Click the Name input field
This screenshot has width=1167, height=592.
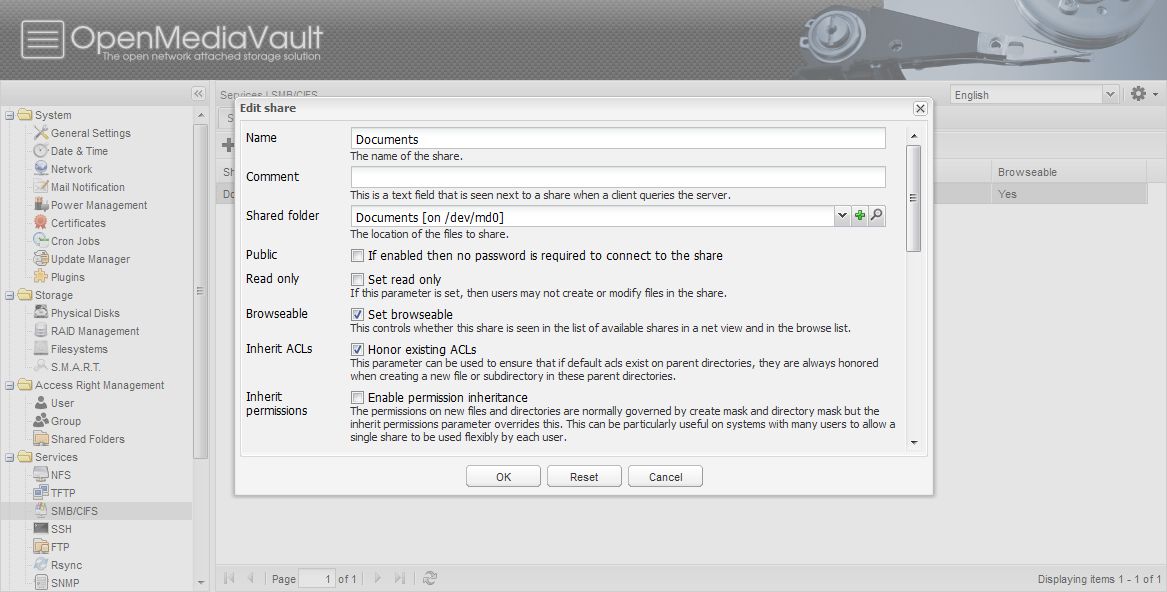(618, 139)
